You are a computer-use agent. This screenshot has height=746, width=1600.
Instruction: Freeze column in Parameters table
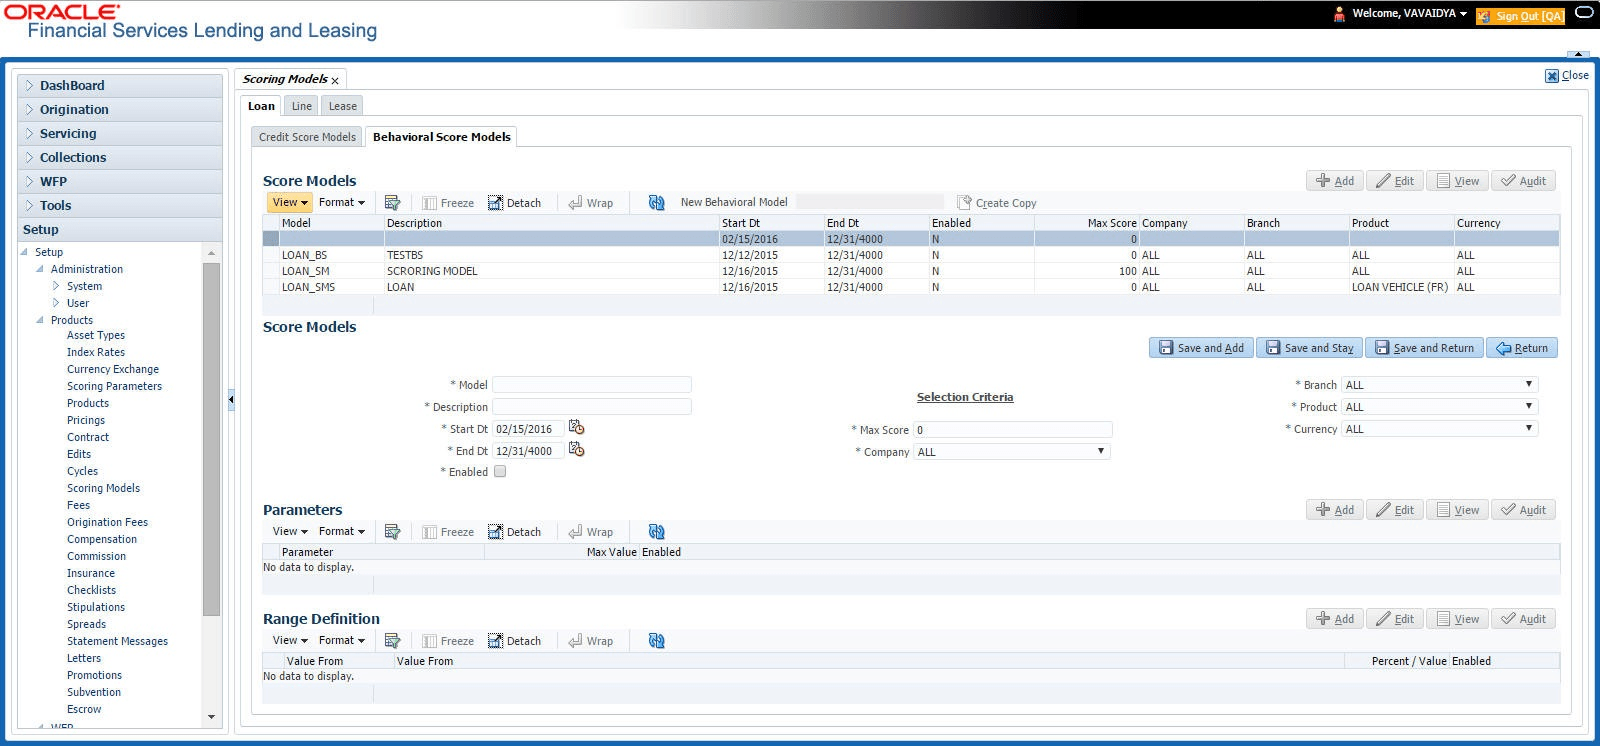coord(448,532)
